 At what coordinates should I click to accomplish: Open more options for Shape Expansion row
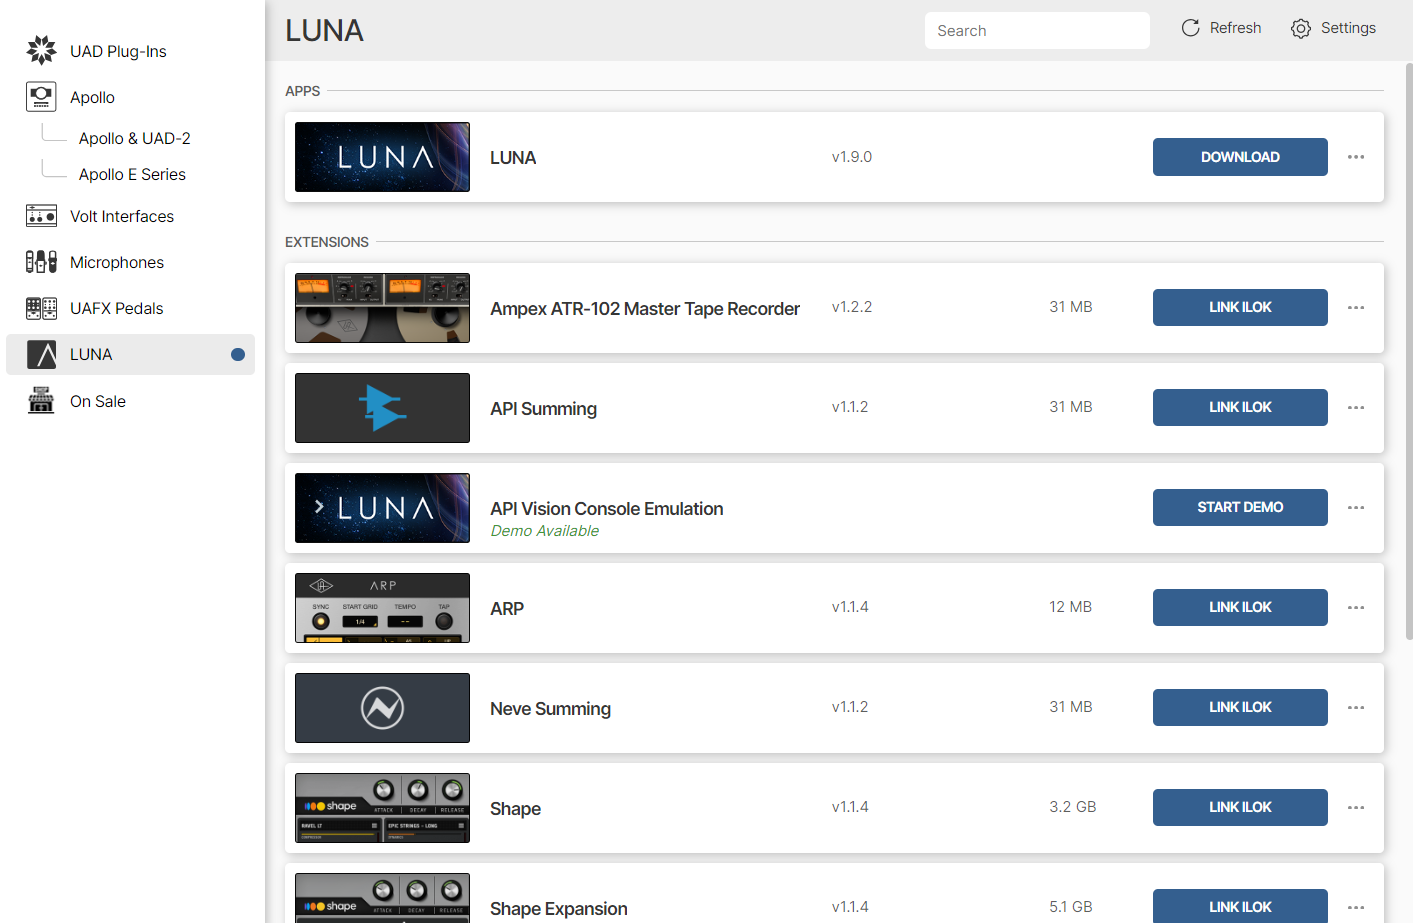tap(1356, 907)
